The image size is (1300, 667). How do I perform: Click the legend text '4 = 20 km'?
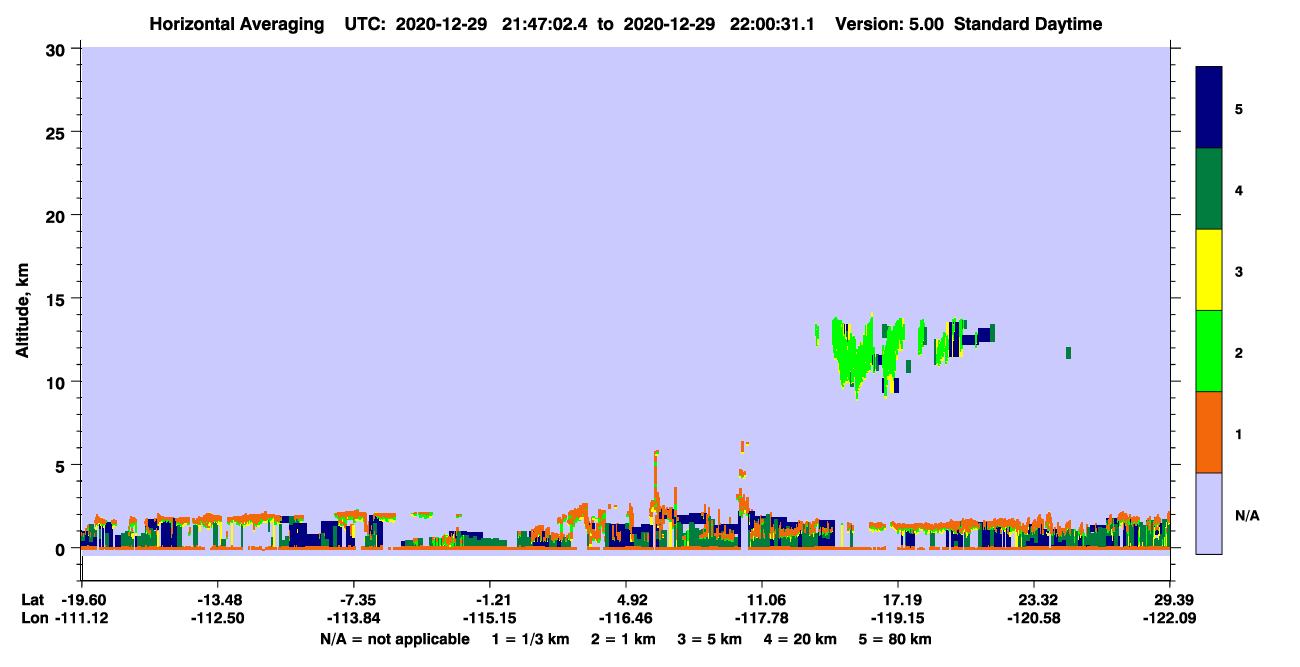801,639
